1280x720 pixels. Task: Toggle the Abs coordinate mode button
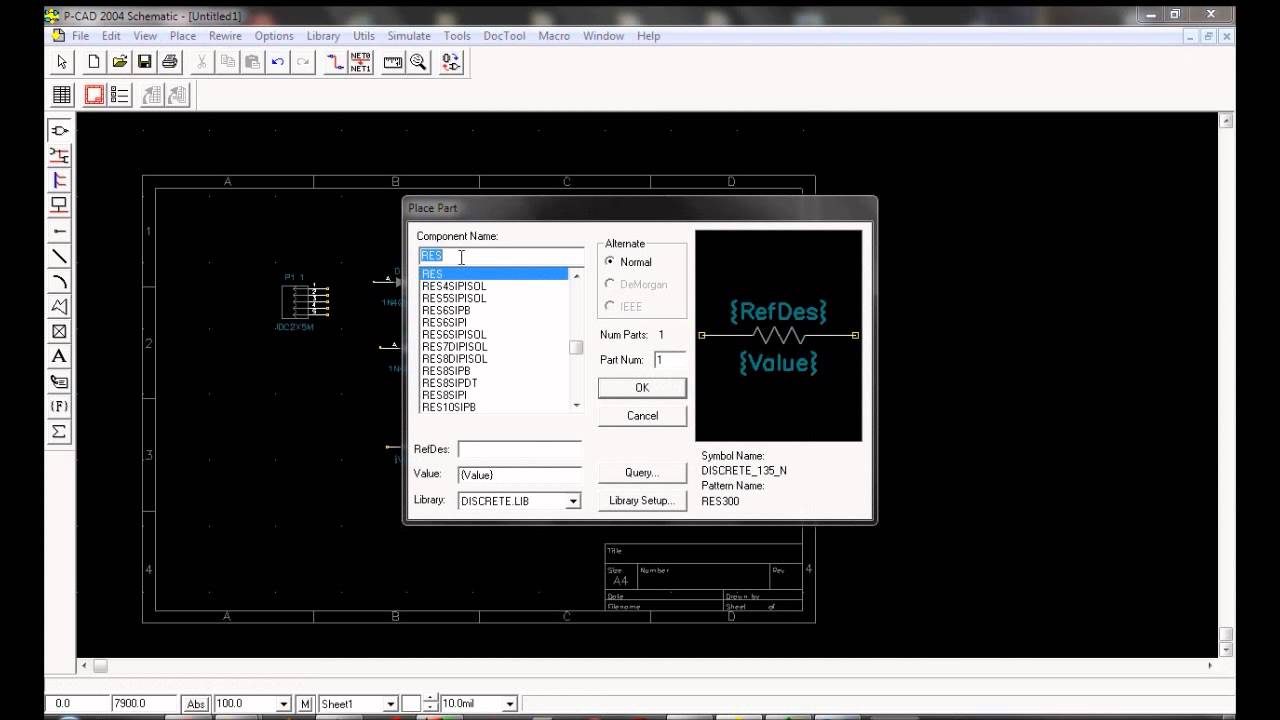(x=196, y=704)
